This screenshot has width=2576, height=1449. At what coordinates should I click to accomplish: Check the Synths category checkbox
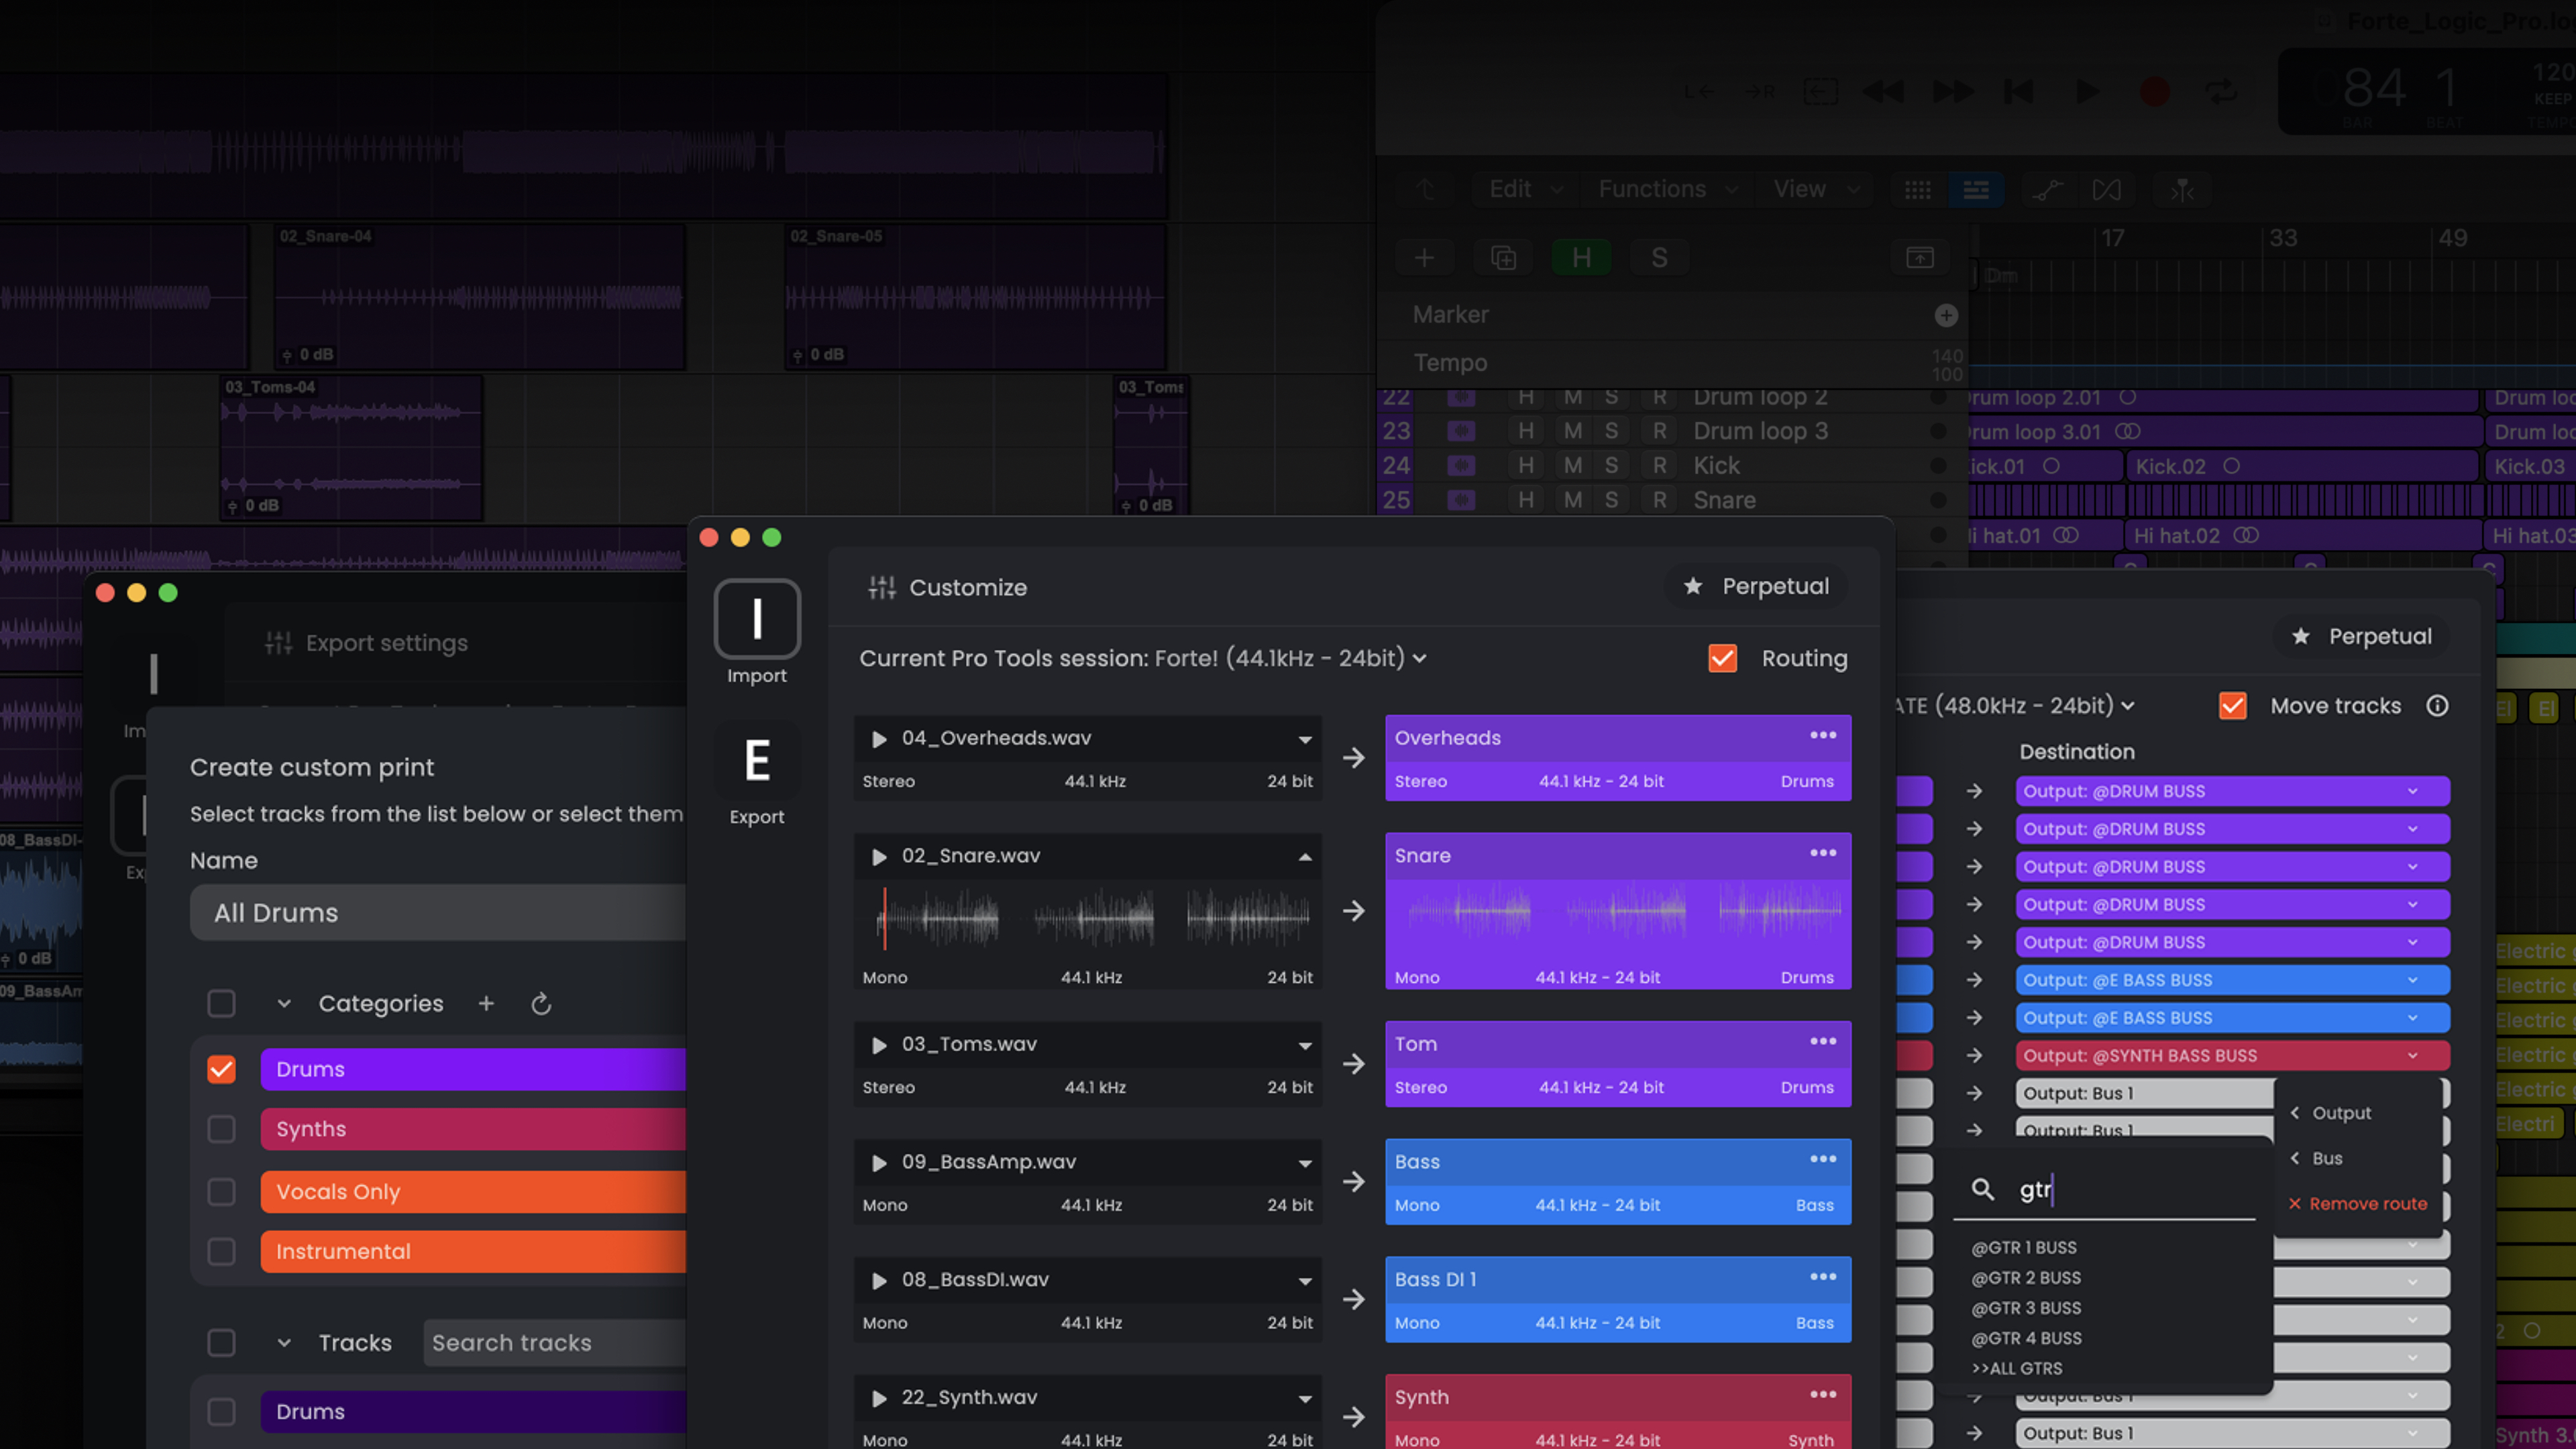click(221, 1129)
